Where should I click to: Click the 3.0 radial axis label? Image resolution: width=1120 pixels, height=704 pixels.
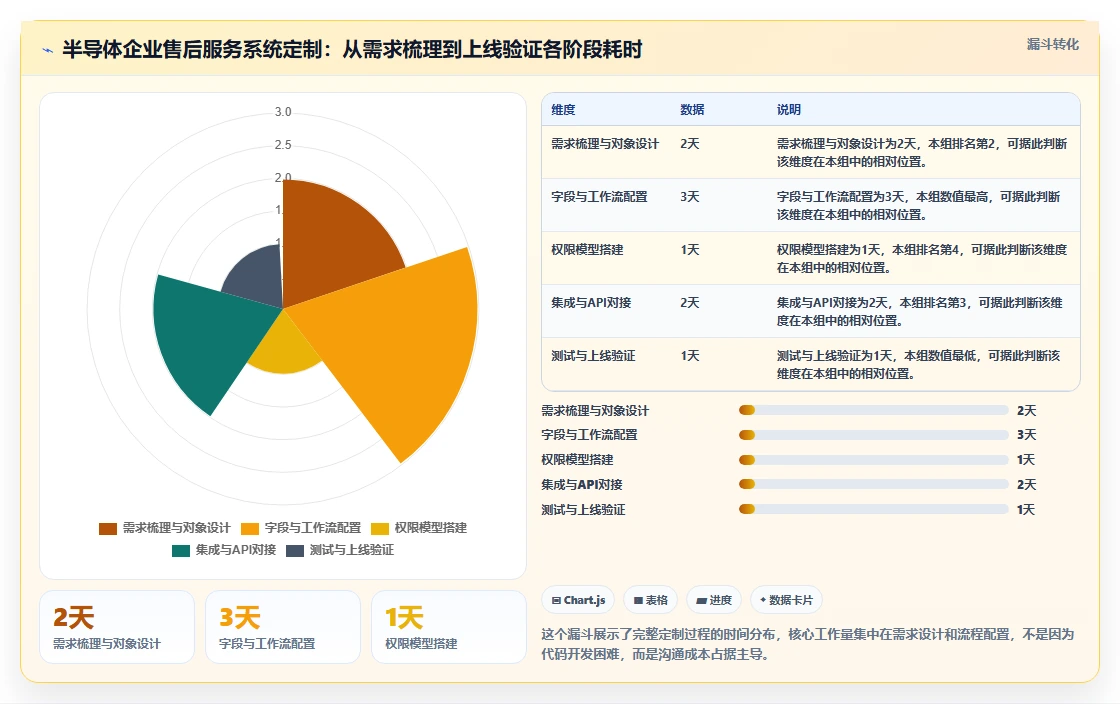pyautogui.click(x=283, y=112)
